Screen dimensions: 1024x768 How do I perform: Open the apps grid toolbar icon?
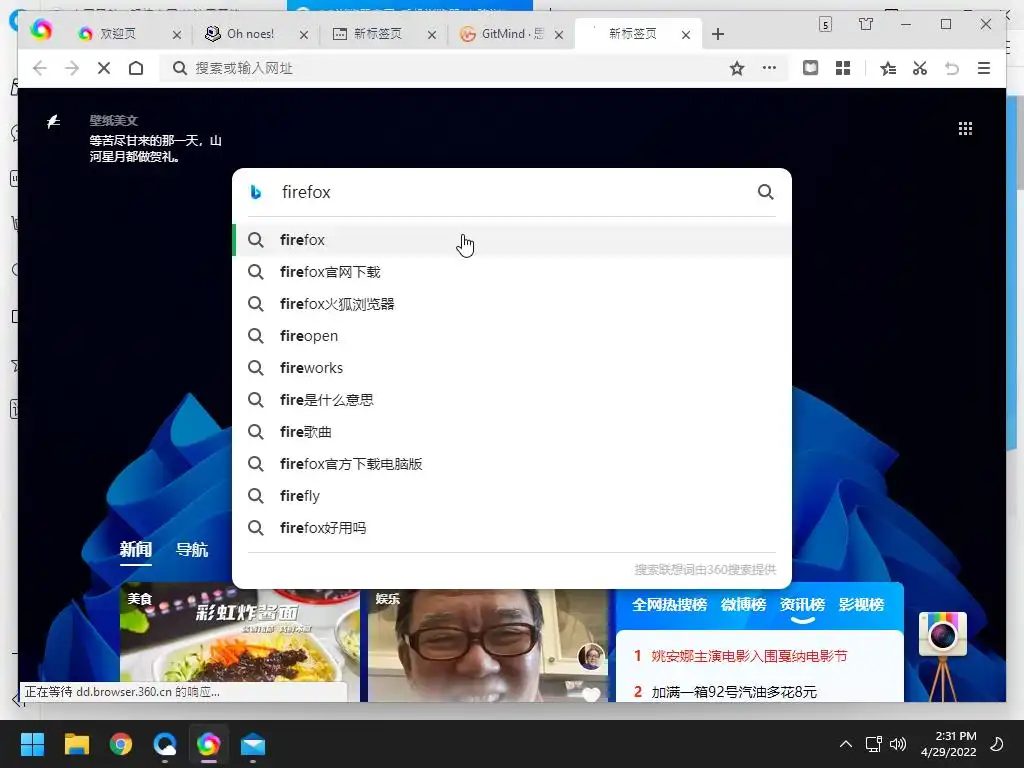pos(843,68)
